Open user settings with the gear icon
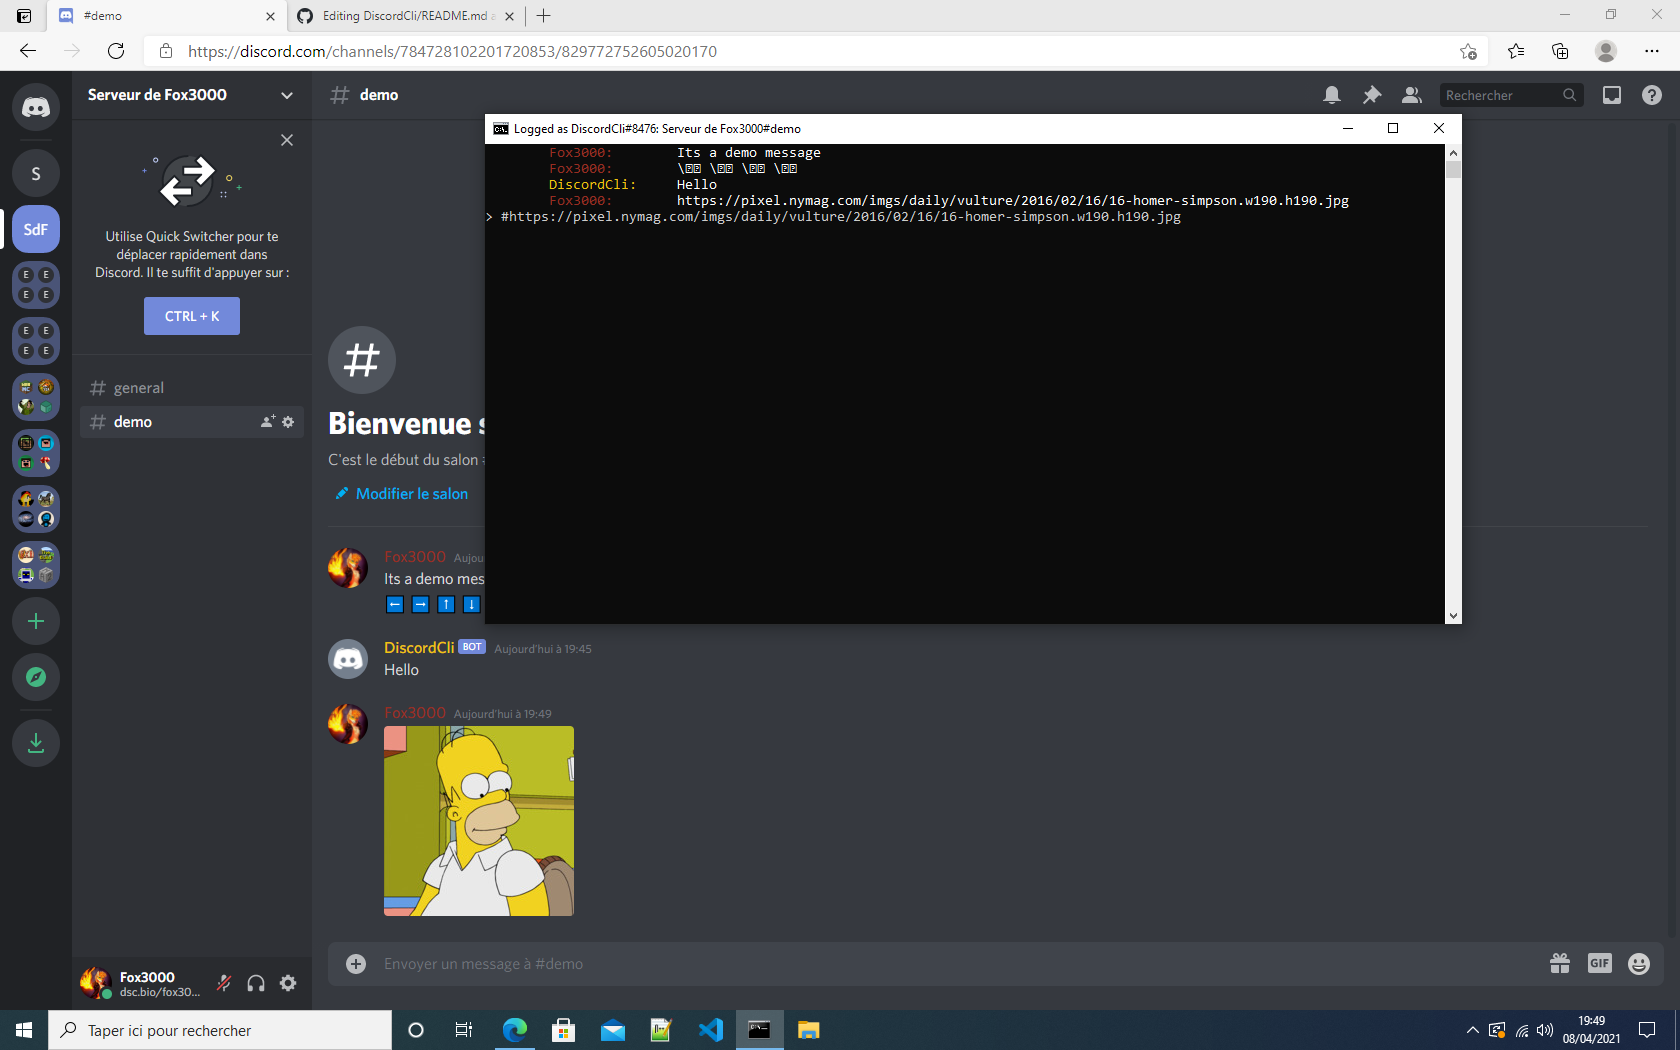Image resolution: width=1680 pixels, height=1050 pixels. (x=288, y=983)
